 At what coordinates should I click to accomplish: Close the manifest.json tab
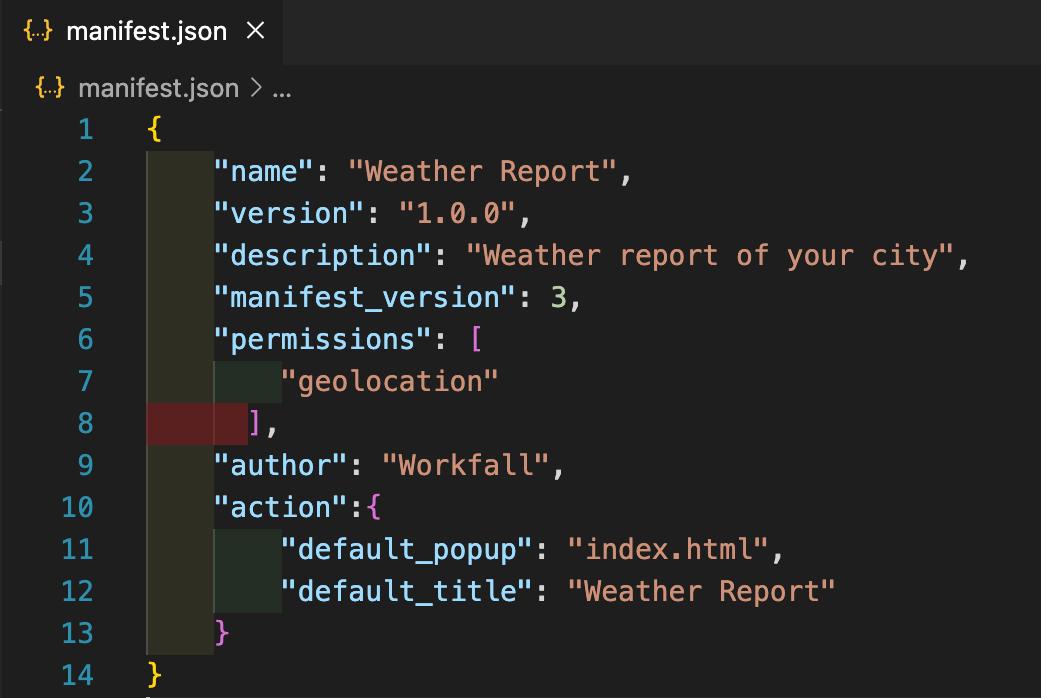(256, 31)
